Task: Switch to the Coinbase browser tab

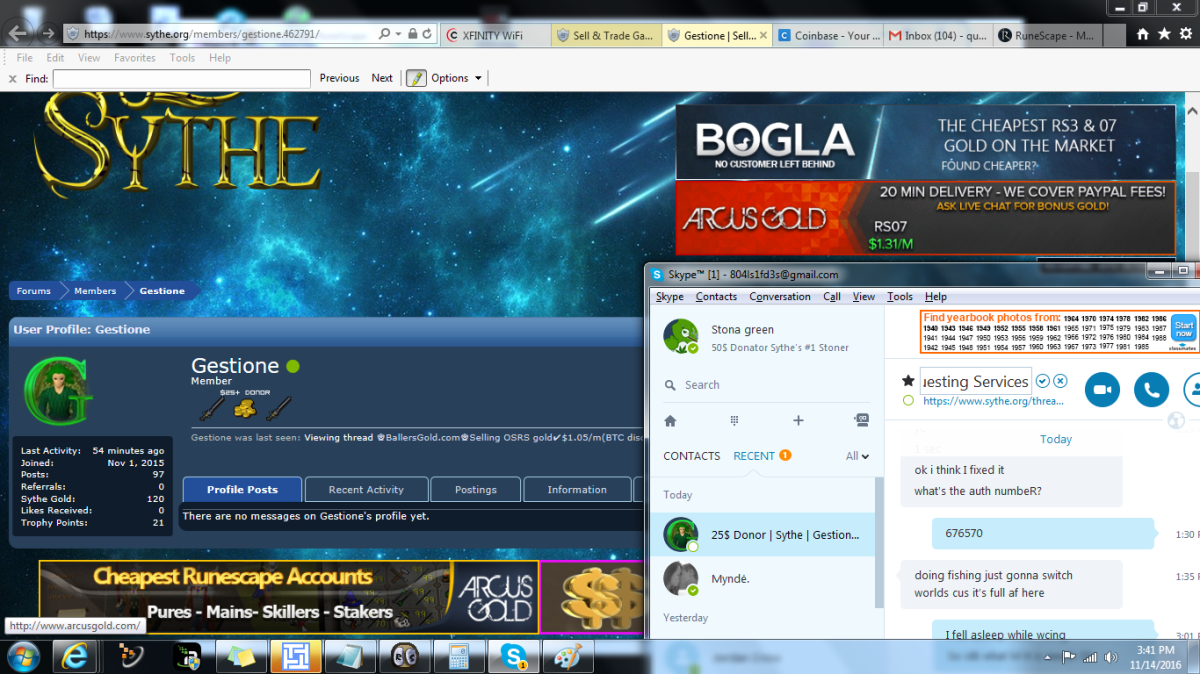Action: [829, 35]
